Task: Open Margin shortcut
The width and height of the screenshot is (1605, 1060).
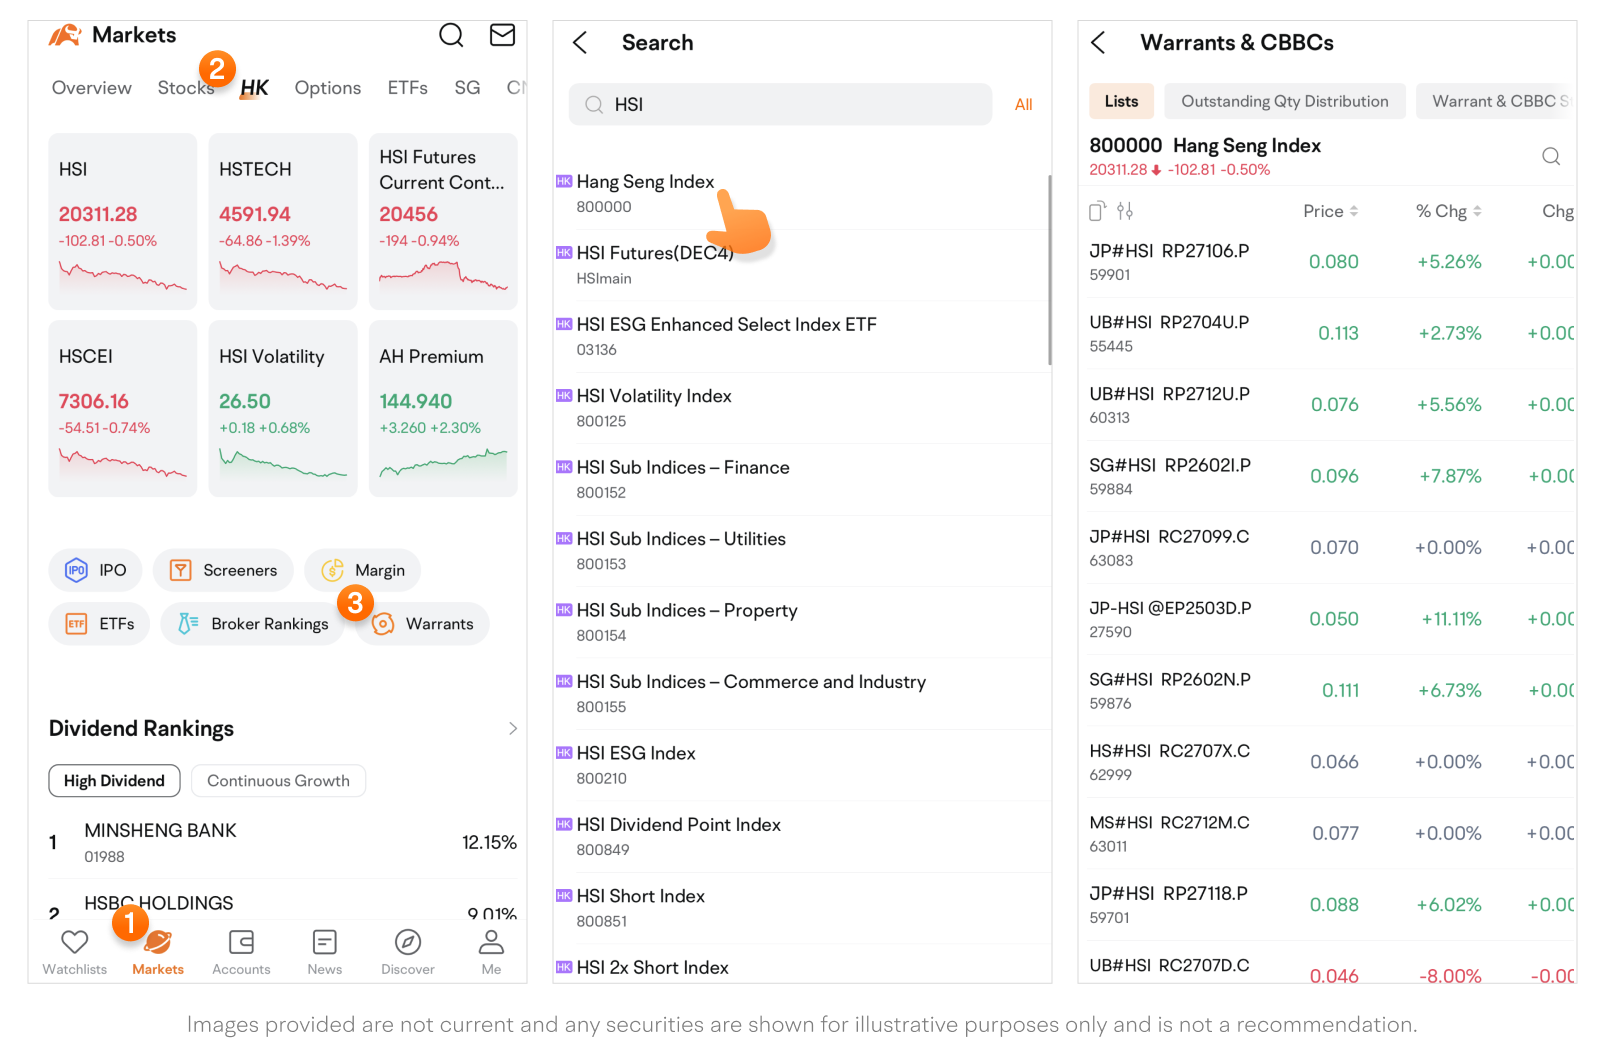Action: (363, 570)
